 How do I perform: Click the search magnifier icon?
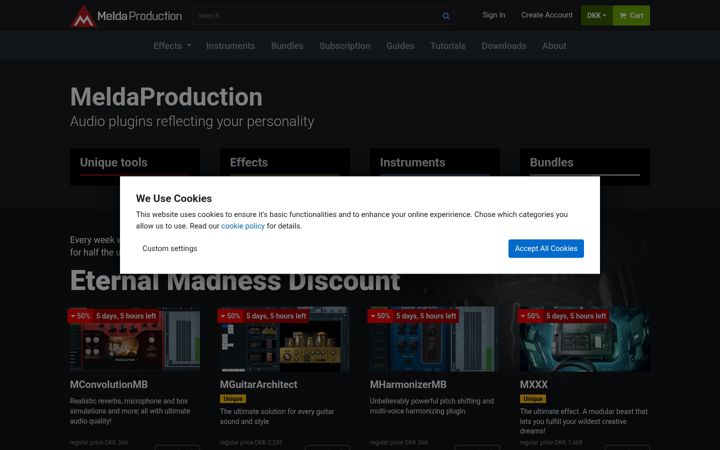click(x=445, y=16)
